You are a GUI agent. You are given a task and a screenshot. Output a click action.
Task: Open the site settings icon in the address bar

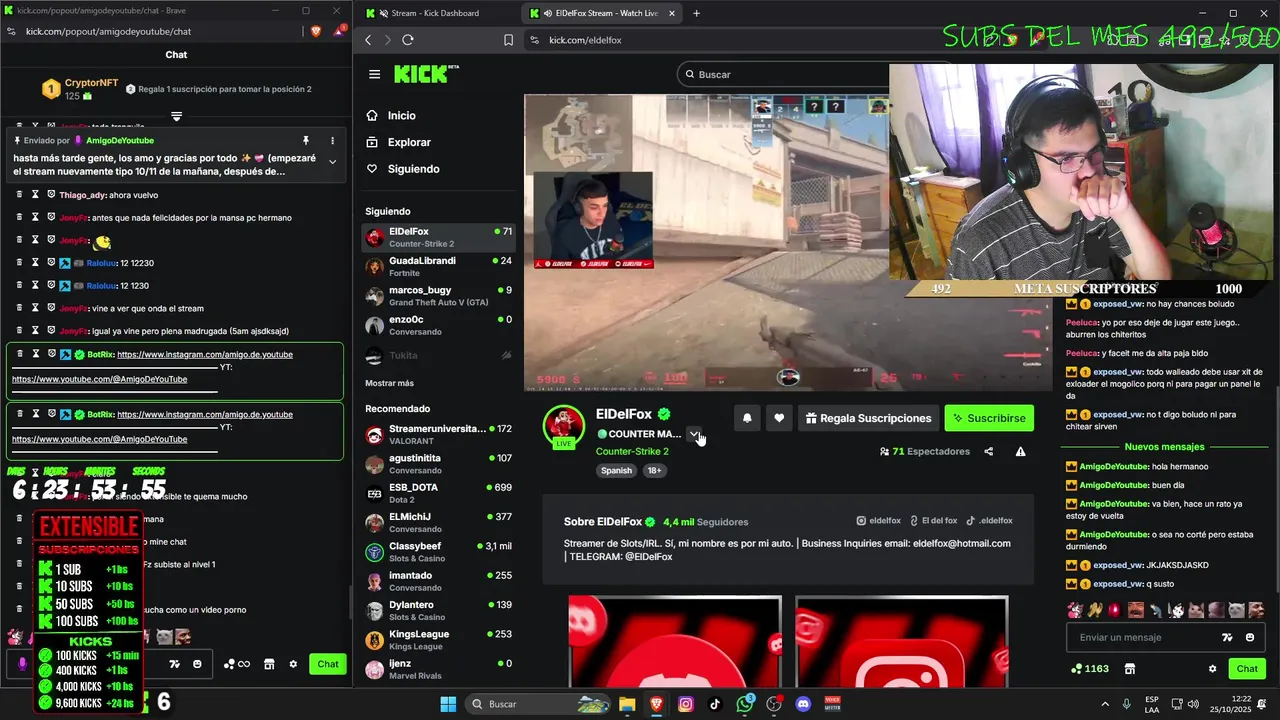[x=534, y=40]
